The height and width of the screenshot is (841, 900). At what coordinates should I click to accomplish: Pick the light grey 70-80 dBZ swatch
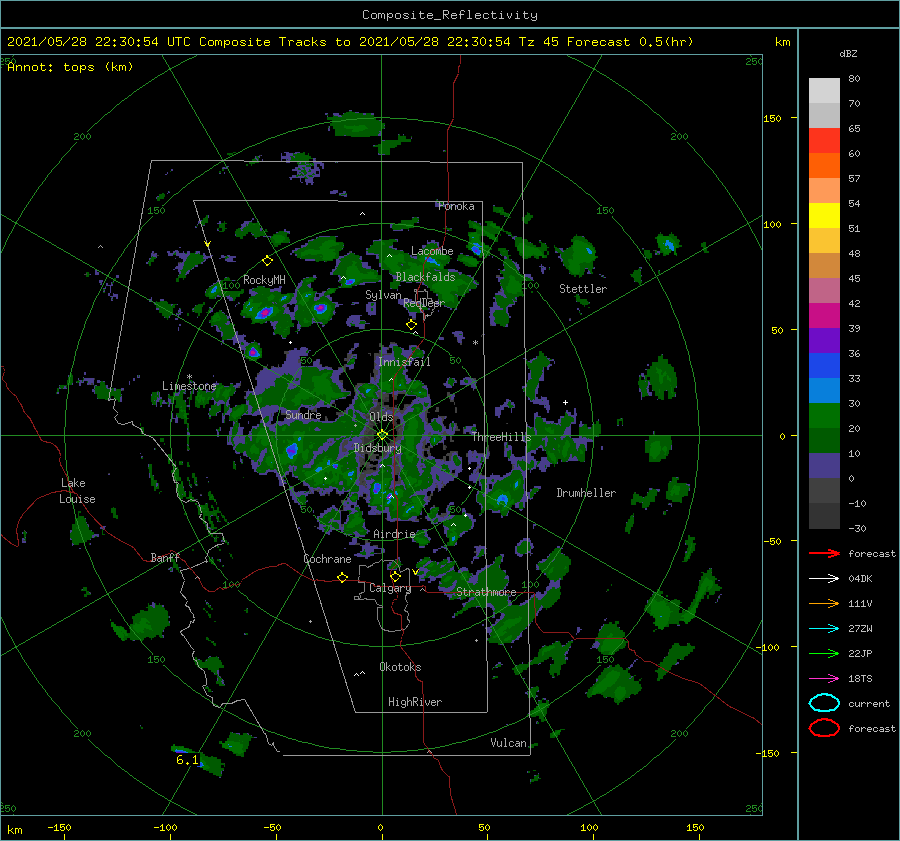point(824,91)
